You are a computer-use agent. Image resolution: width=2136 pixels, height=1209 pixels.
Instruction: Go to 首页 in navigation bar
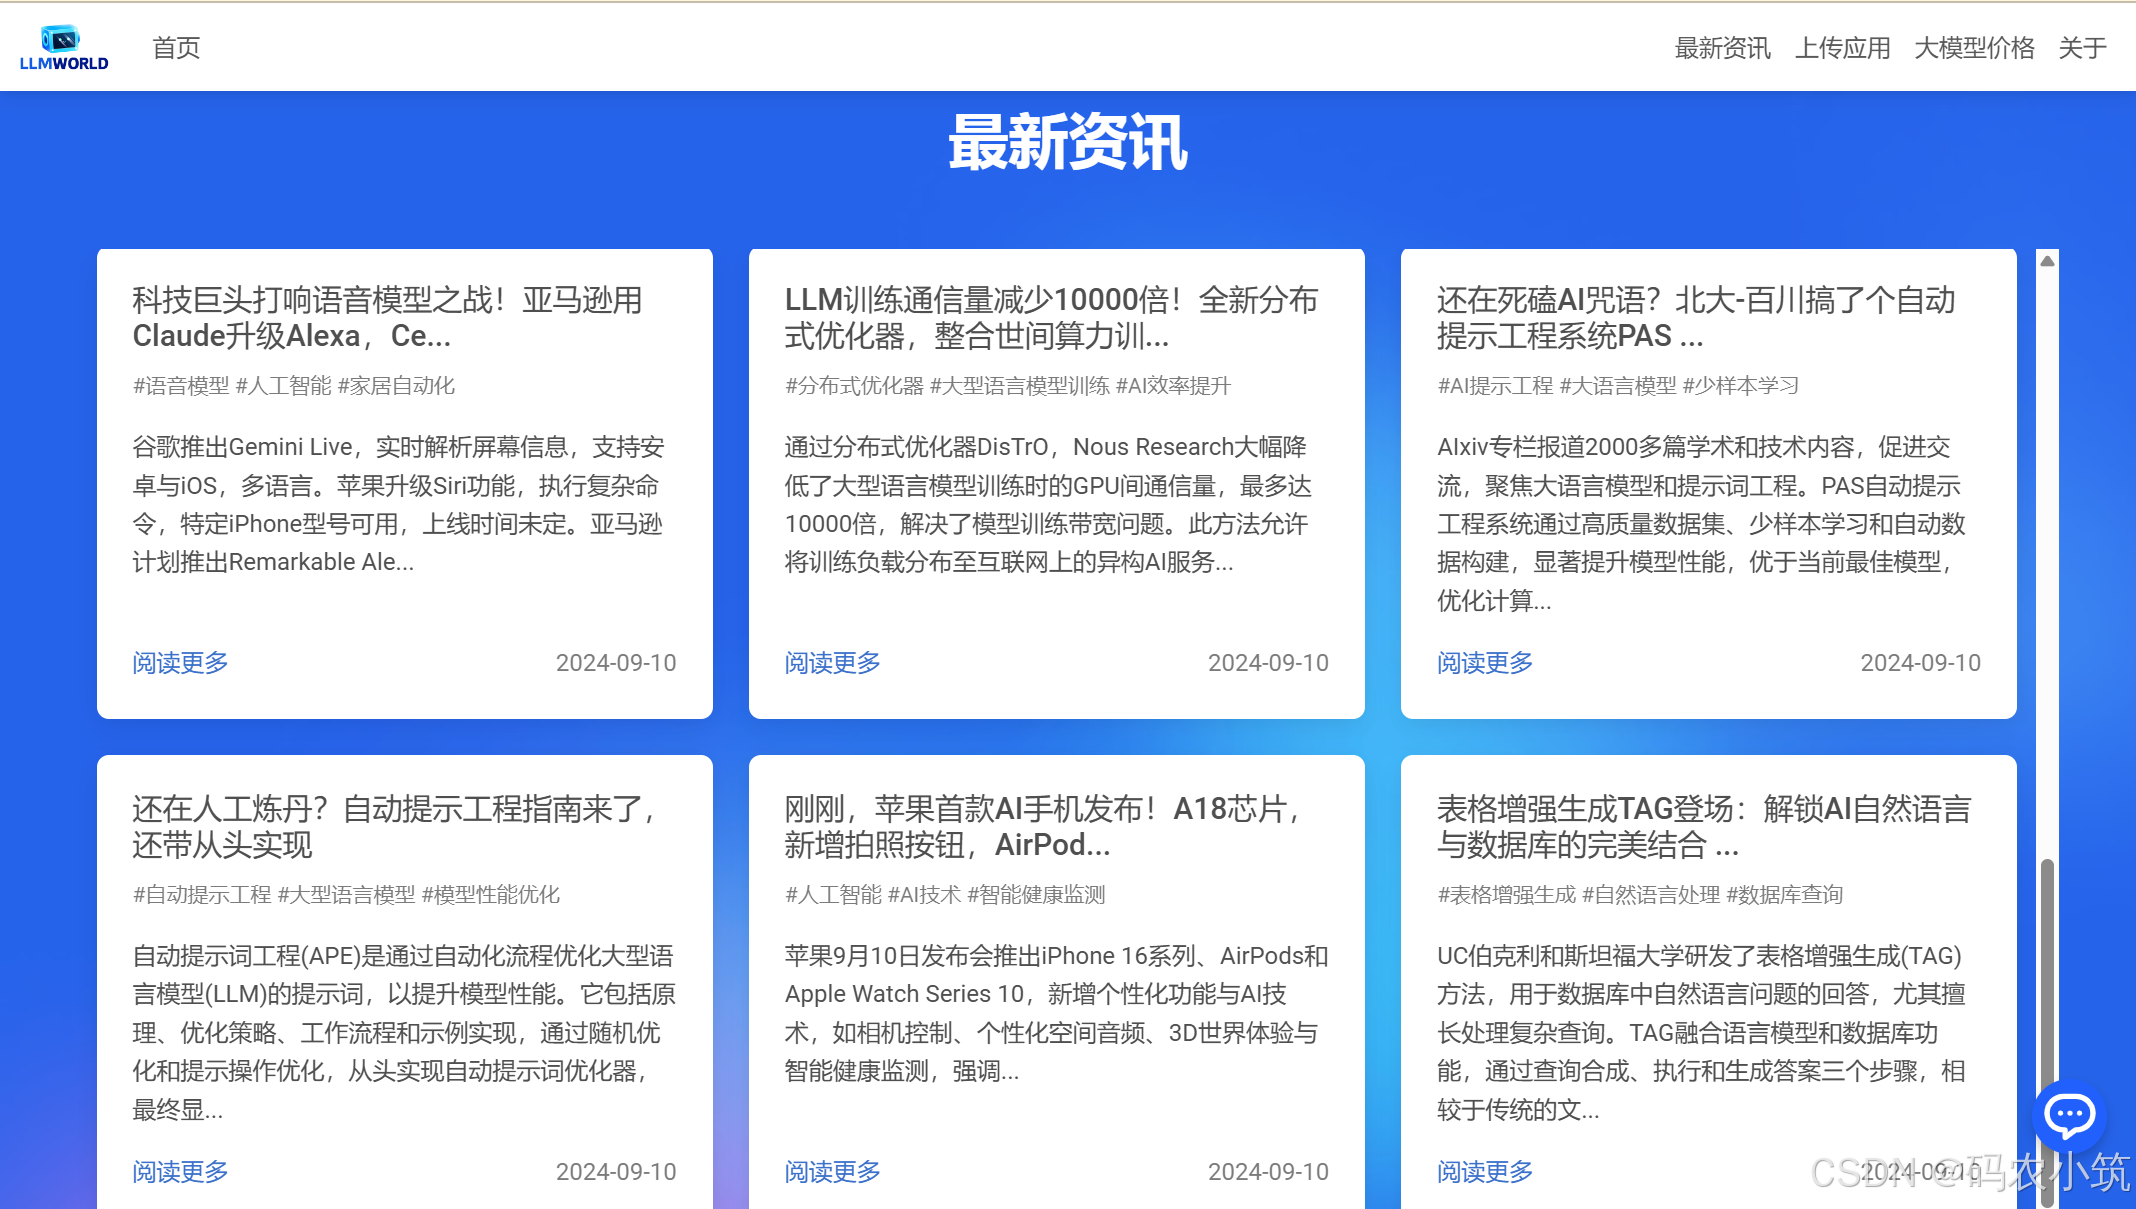pos(176,48)
